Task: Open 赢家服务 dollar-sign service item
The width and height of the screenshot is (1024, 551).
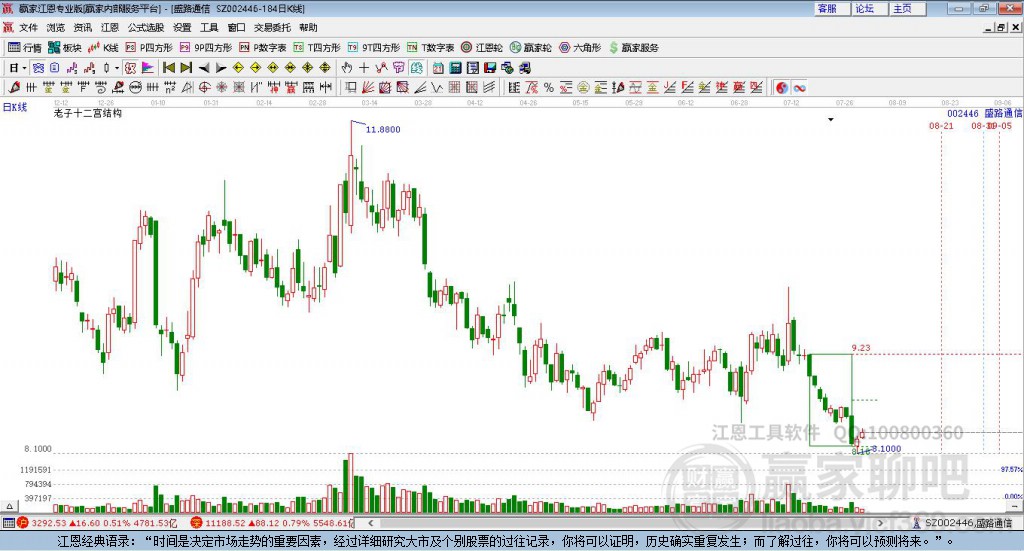Action: (633, 48)
